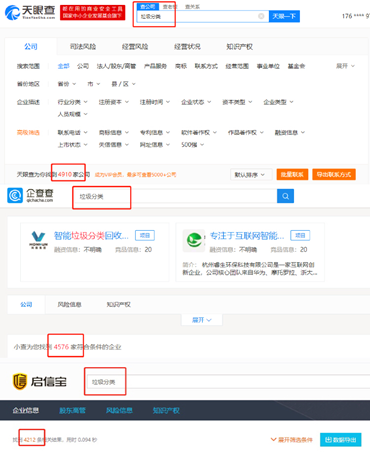
Task: Open the 默认排序 sort dropdown
Action: (251, 175)
